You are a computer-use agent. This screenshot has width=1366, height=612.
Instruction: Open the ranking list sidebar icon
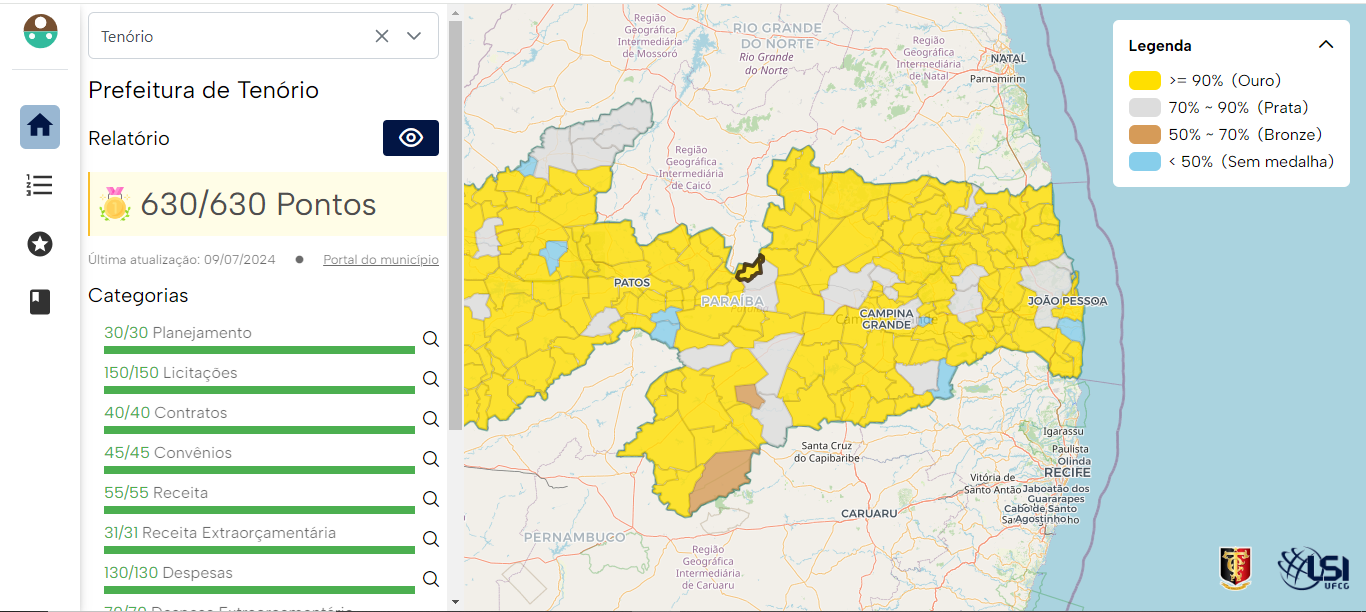[x=40, y=185]
